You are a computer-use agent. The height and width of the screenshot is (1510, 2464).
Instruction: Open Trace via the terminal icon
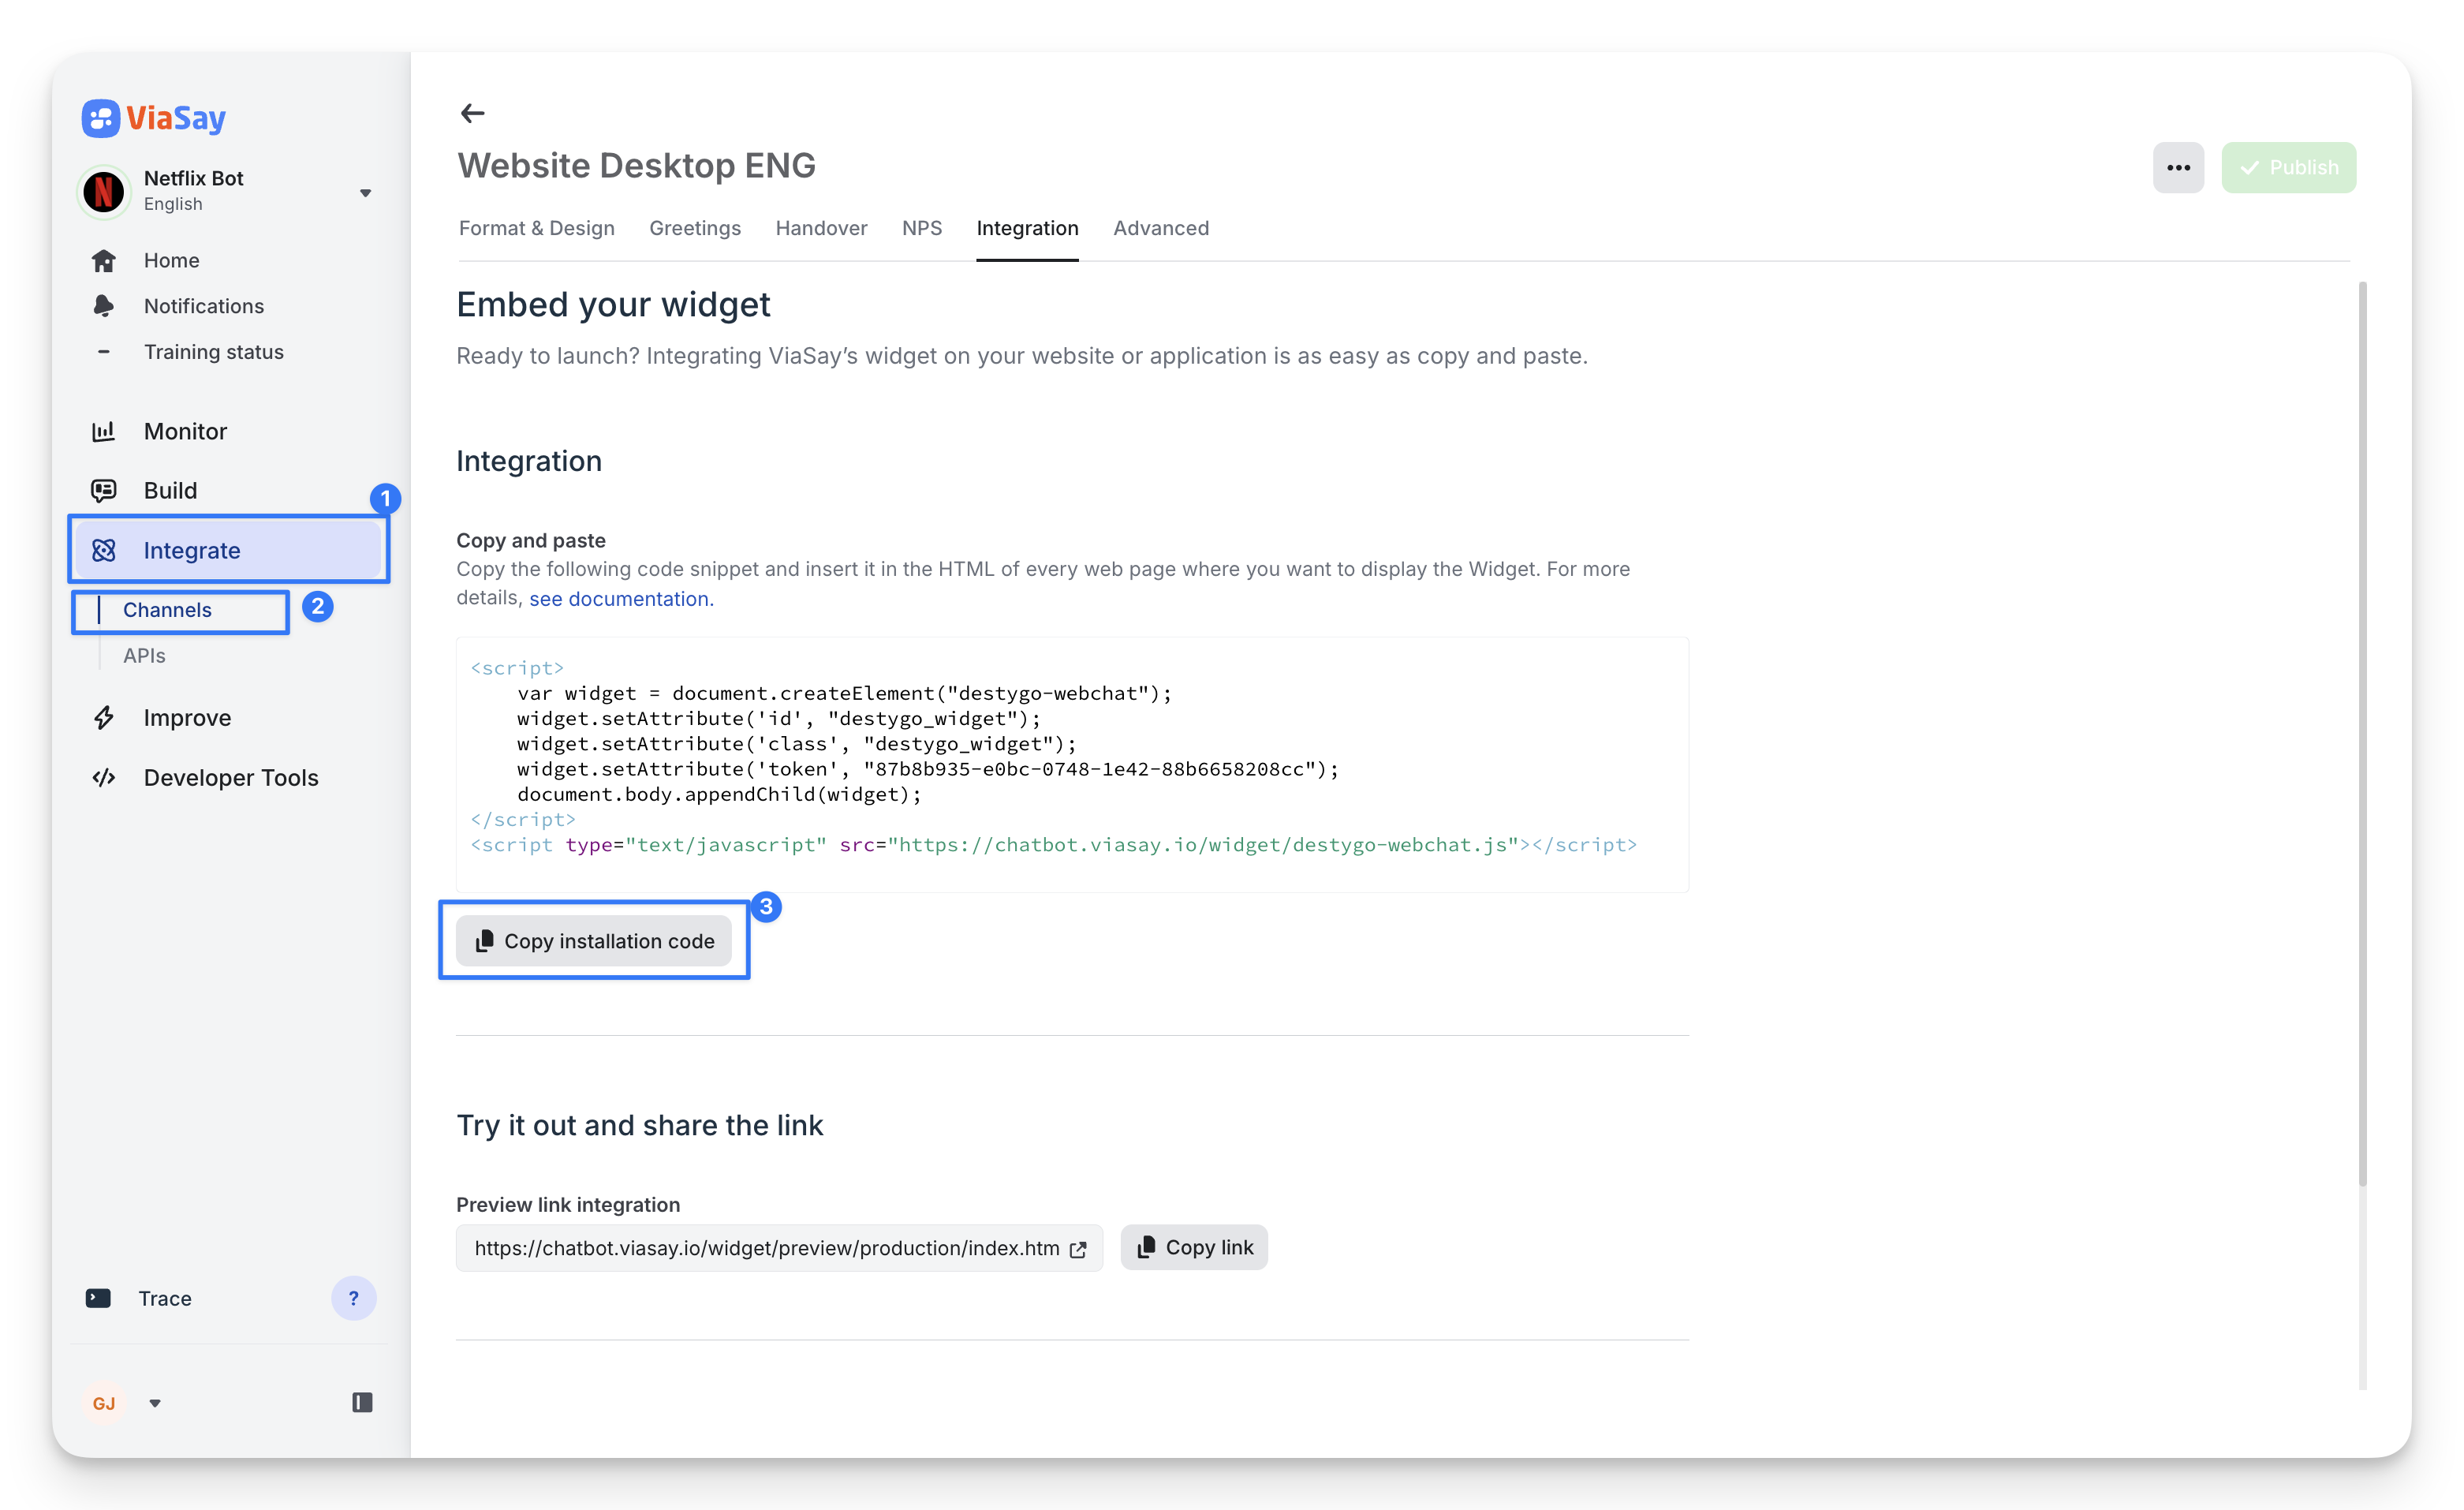[x=98, y=1298]
